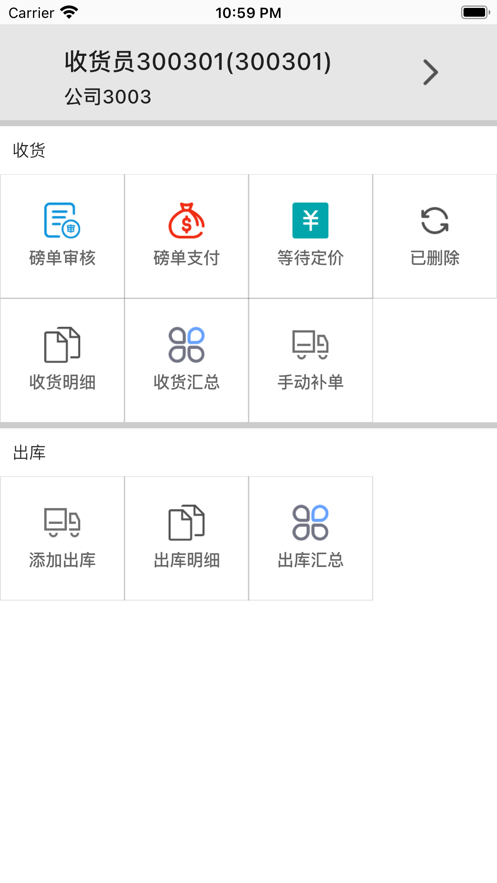Expand profile with the right chevron arrow

(431, 73)
